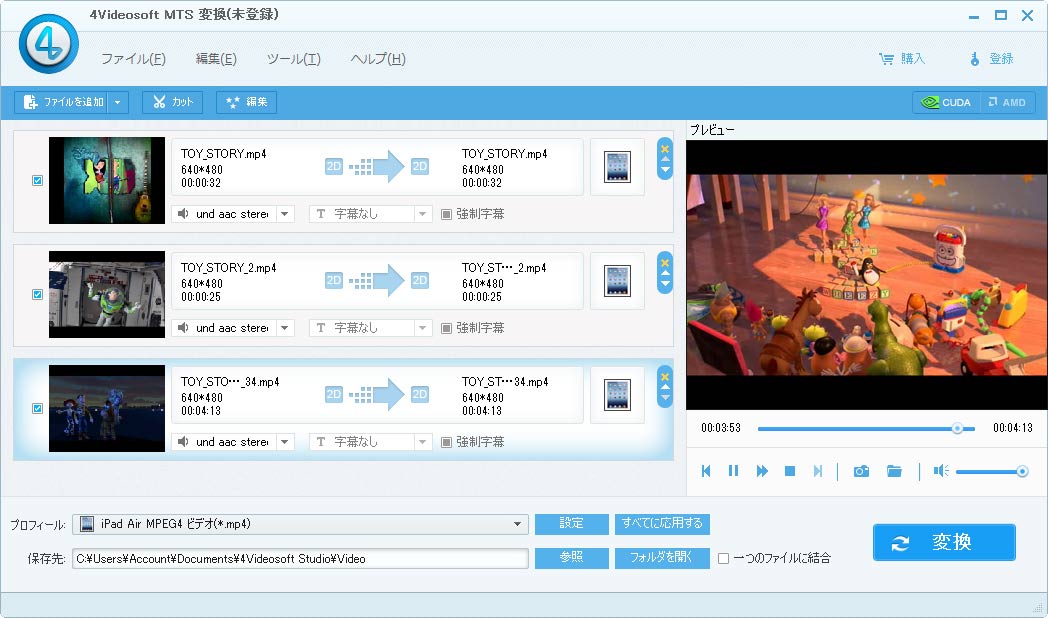Toggle forced subtitles for TOY_STORY_2.mp4
Image resolution: width=1048 pixels, height=618 pixels.
pos(446,328)
